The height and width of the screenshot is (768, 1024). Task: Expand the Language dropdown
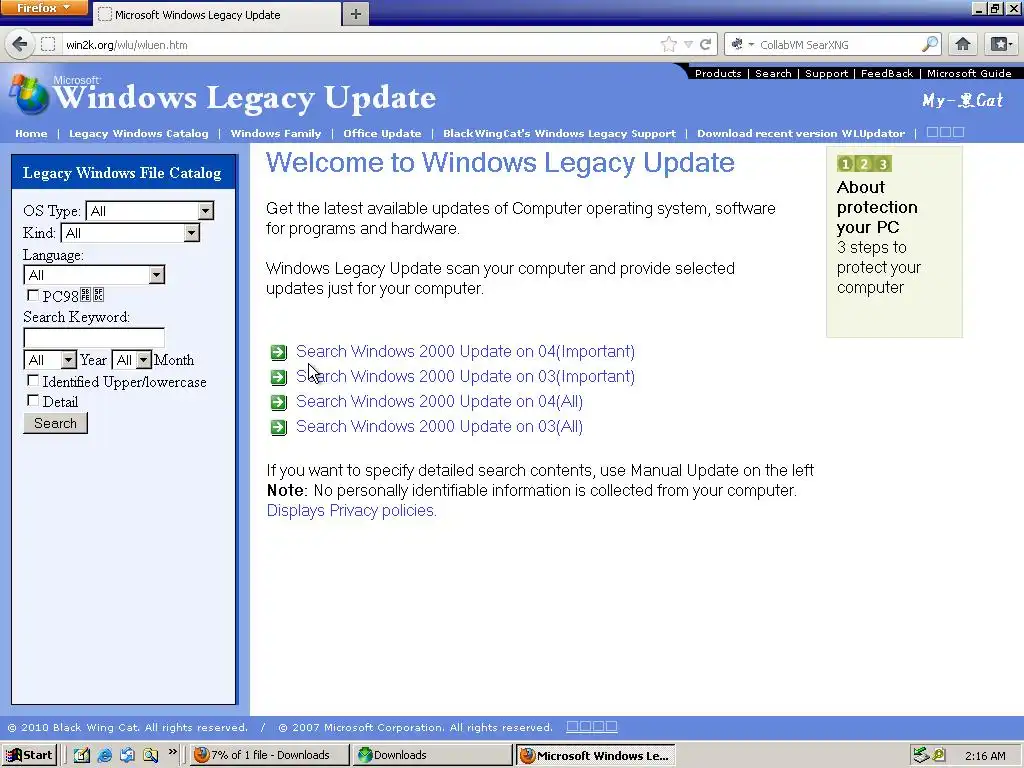(x=94, y=274)
